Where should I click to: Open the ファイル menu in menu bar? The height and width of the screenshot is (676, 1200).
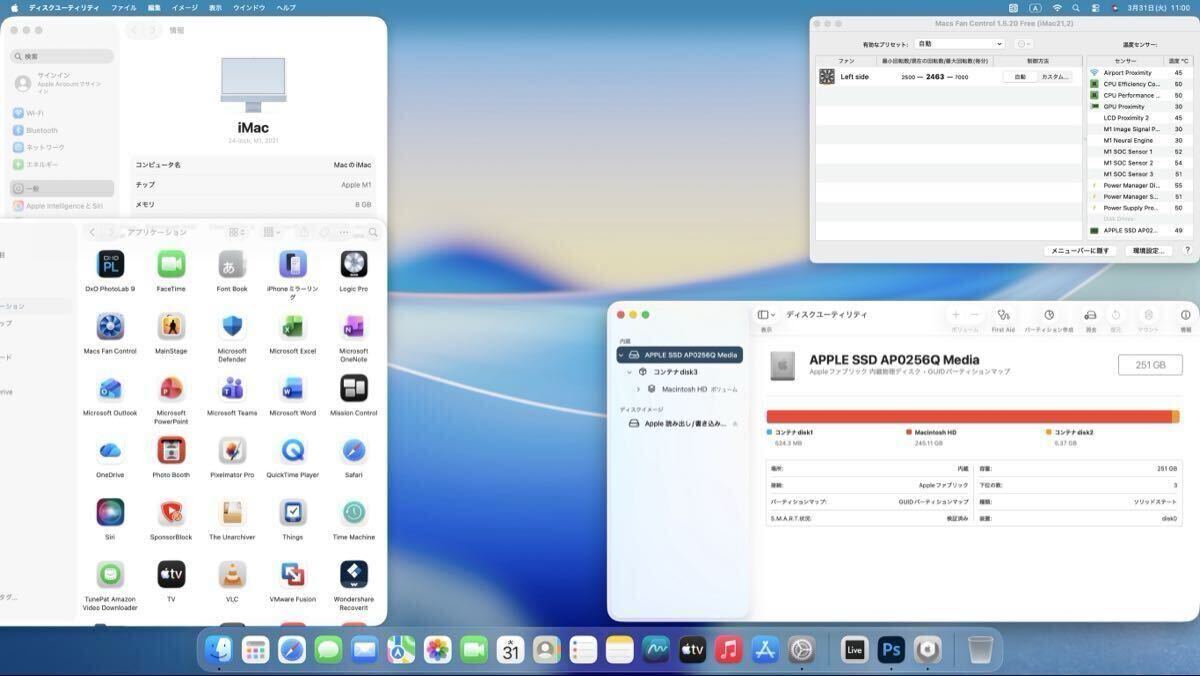pos(124,7)
